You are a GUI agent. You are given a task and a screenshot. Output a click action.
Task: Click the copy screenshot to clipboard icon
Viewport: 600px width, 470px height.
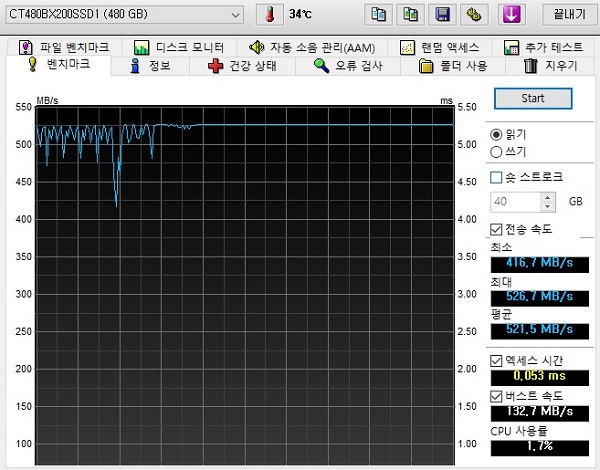pyautogui.click(x=410, y=15)
